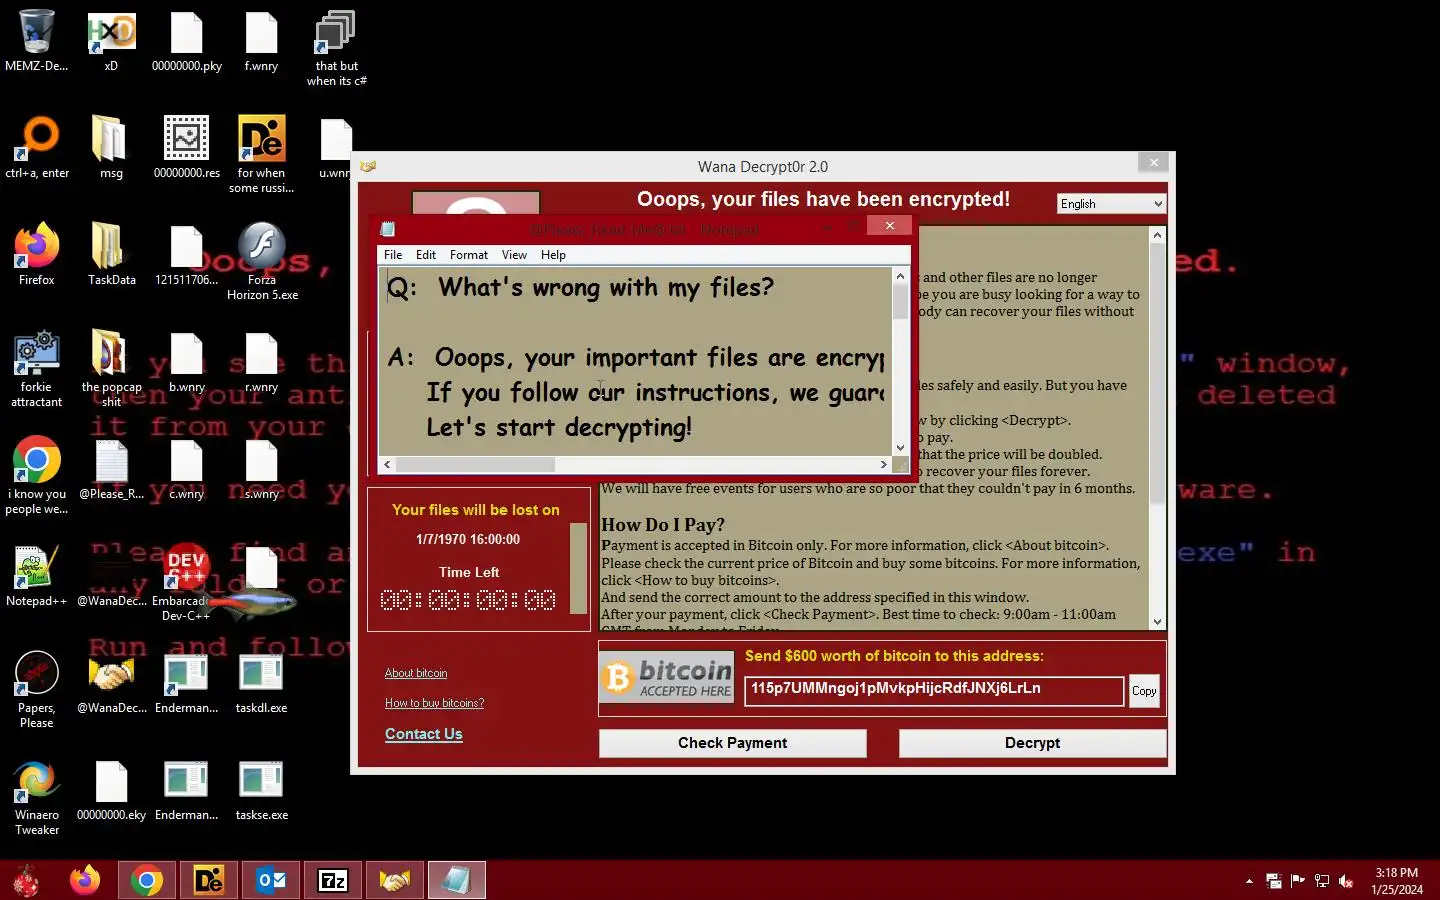
Task: Click the Decrypt button
Action: [x=1032, y=743]
